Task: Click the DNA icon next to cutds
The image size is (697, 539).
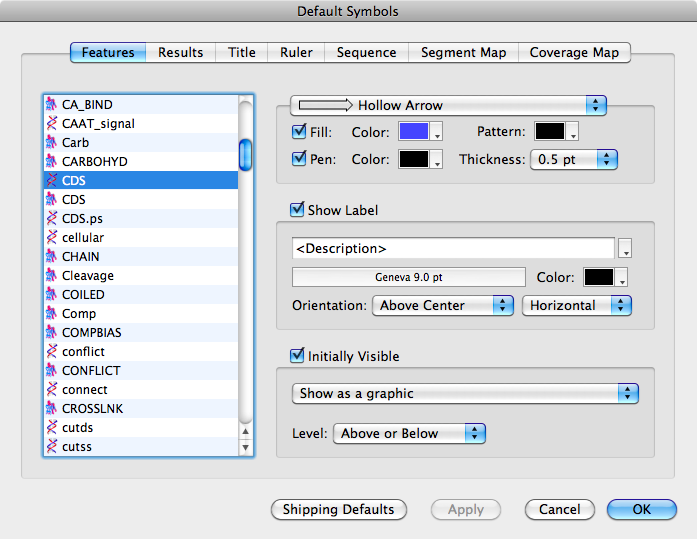Action: [52, 428]
